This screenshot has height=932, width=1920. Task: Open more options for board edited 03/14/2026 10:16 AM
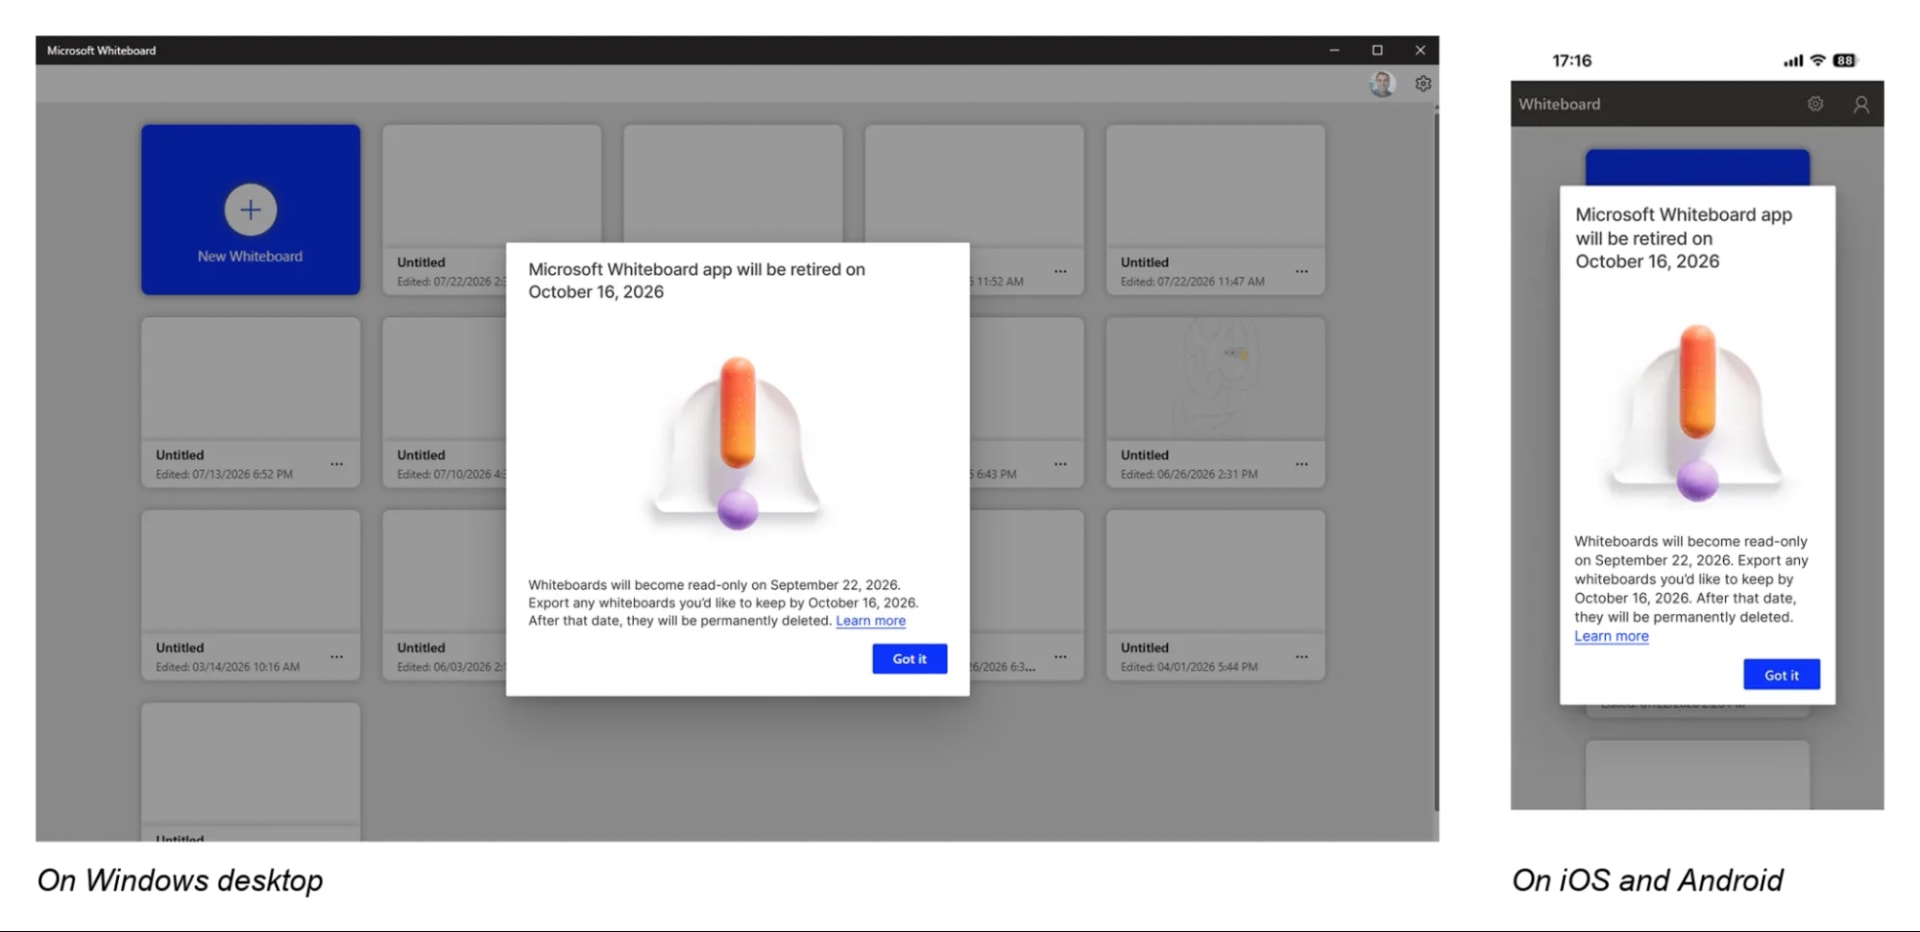(337, 657)
